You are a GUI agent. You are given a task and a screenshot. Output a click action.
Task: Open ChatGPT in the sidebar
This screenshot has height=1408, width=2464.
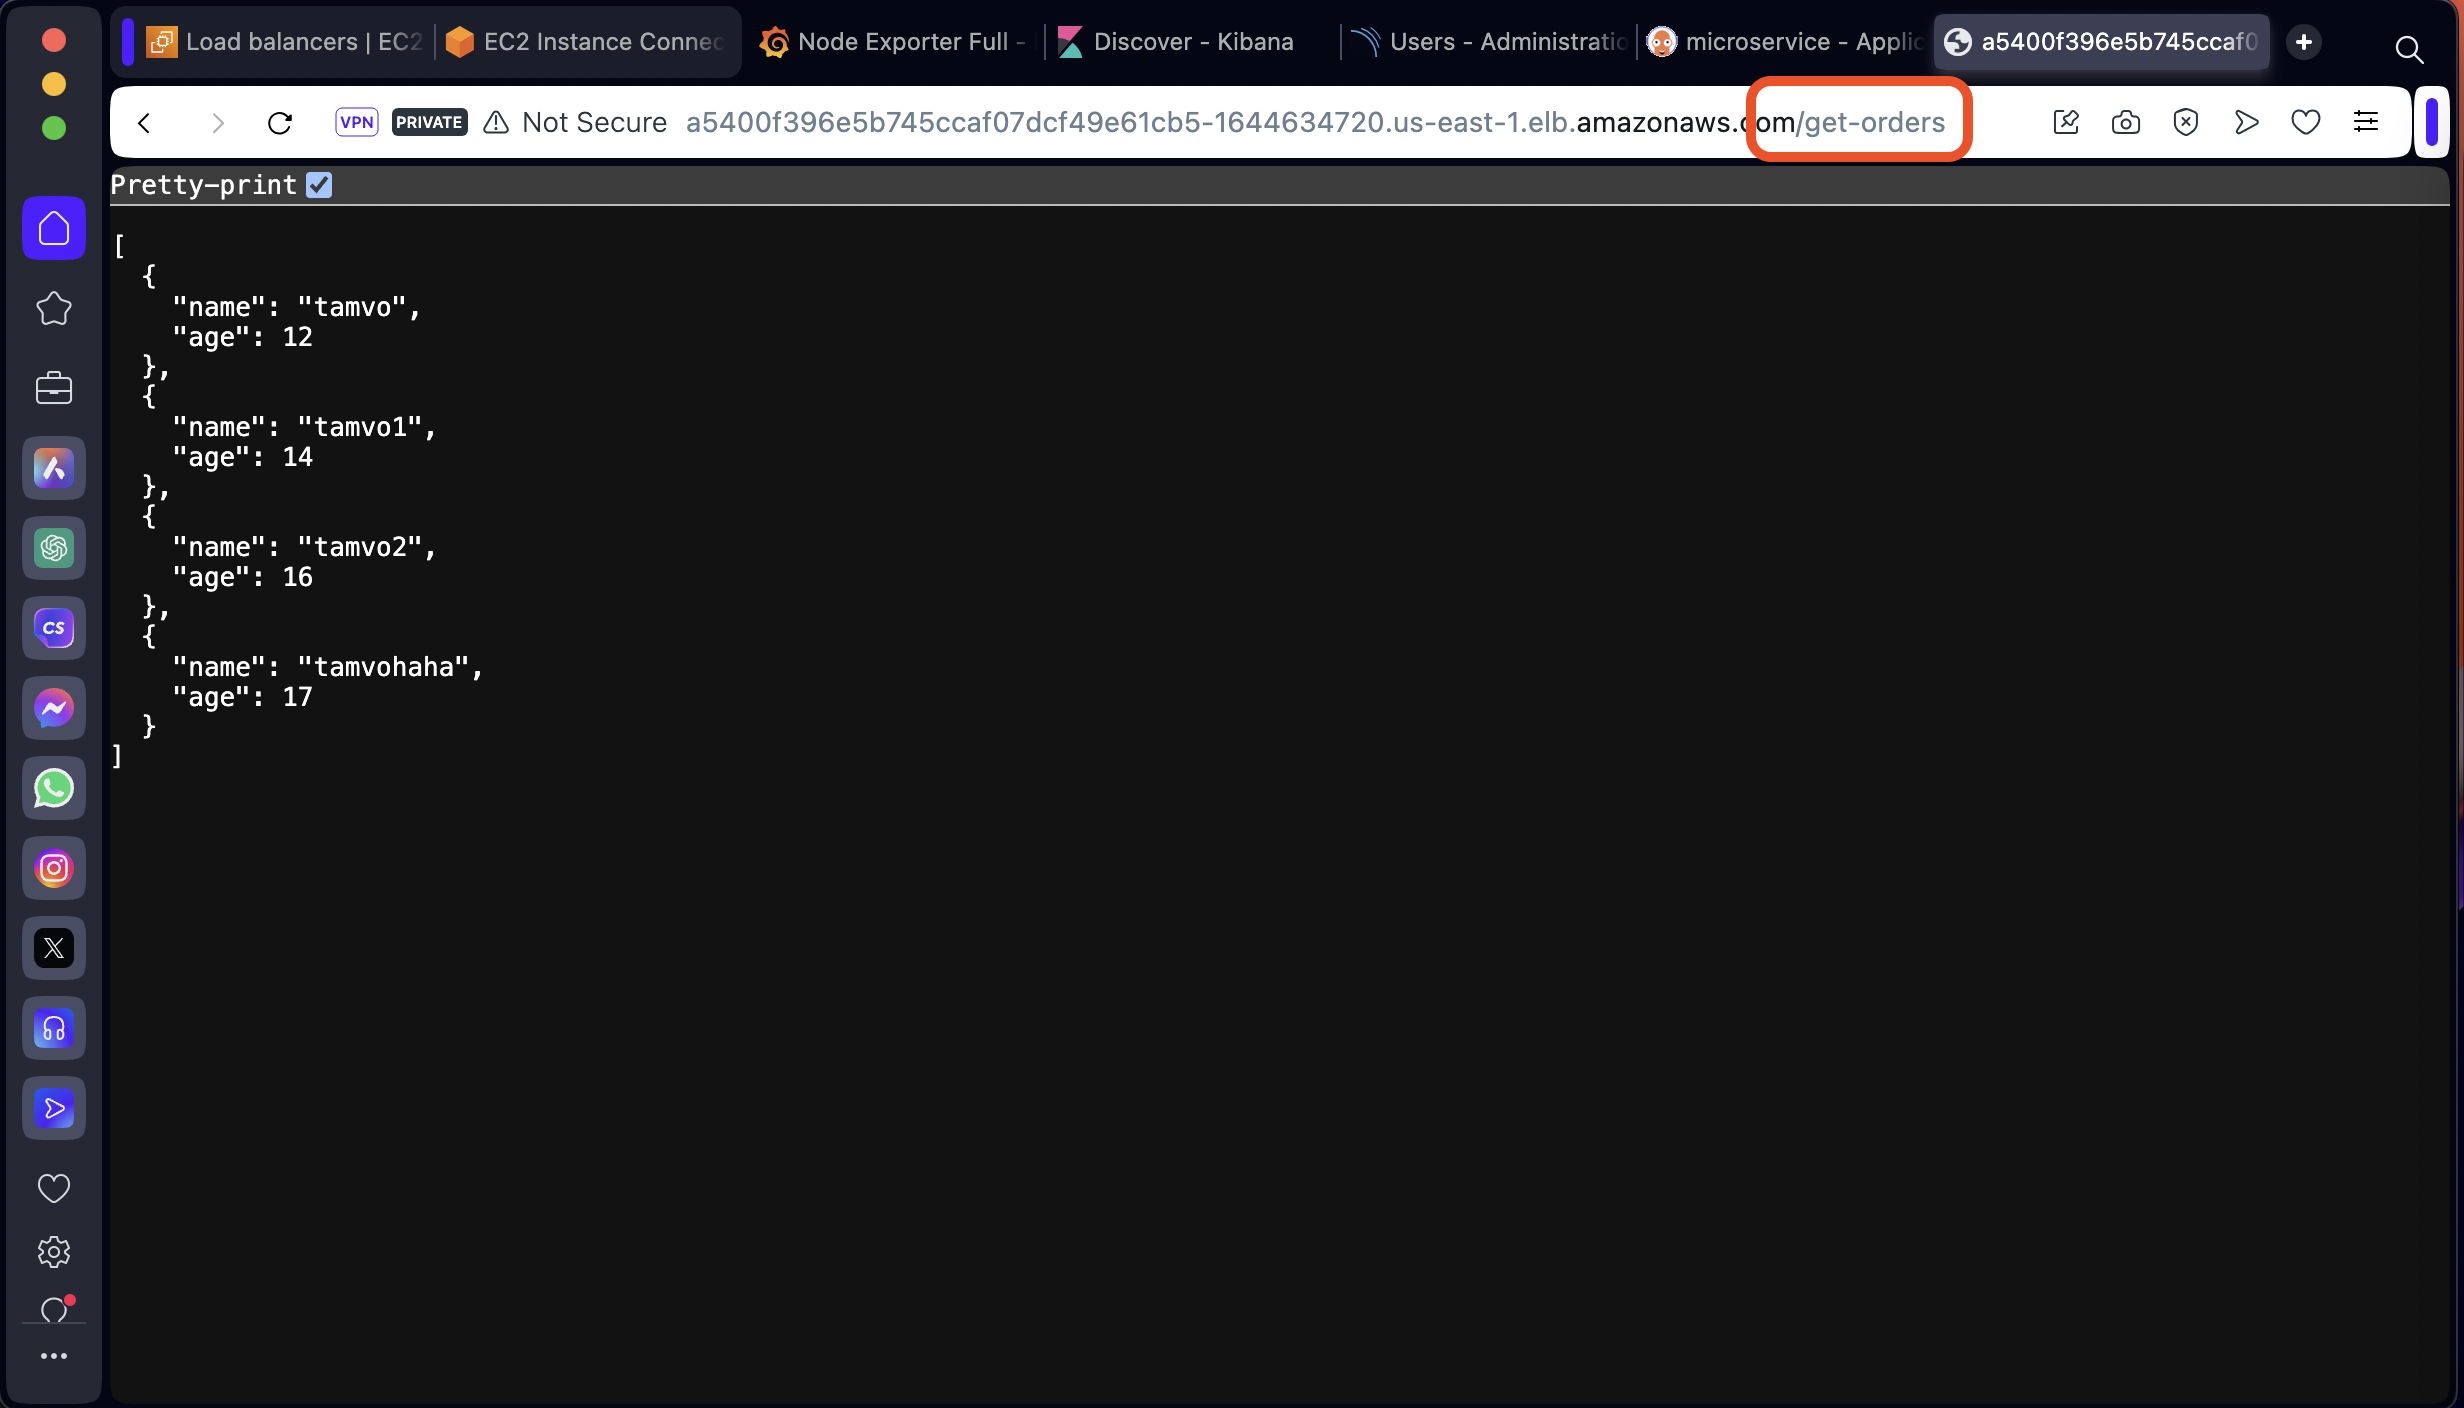click(x=54, y=548)
